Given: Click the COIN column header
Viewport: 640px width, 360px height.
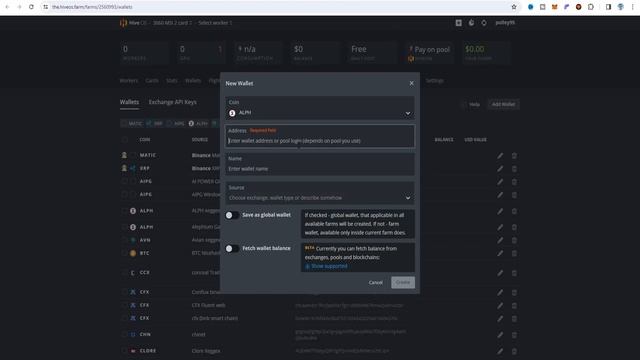Looking at the screenshot, I should point(145,140).
